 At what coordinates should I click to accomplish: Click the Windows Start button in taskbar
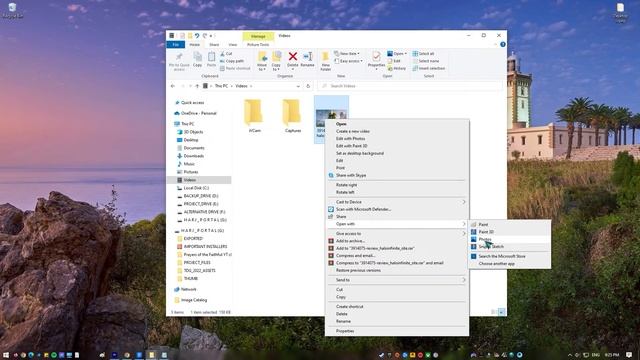coord(6,355)
